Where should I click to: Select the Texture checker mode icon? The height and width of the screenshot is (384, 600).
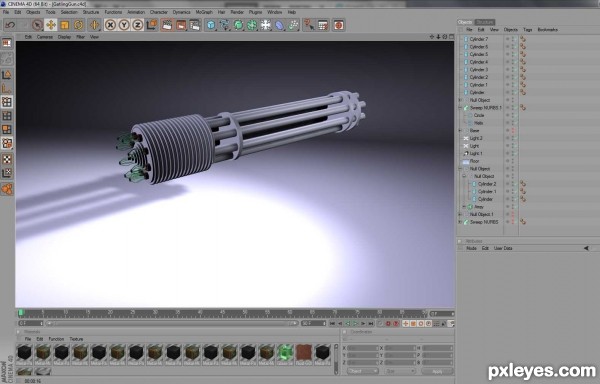click(7, 159)
